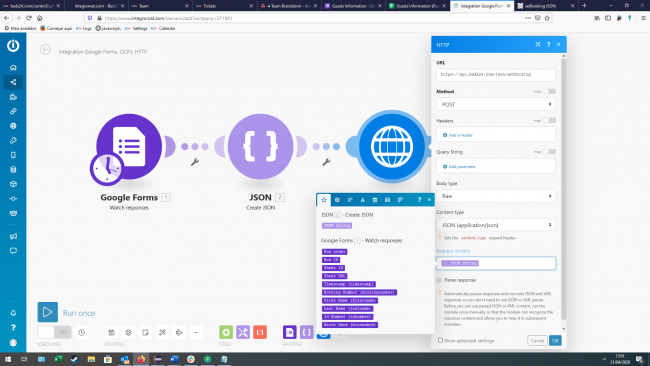The width and height of the screenshot is (650, 366).
Task: Enable Show advanced settings checkbox
Action: [440, 340]
